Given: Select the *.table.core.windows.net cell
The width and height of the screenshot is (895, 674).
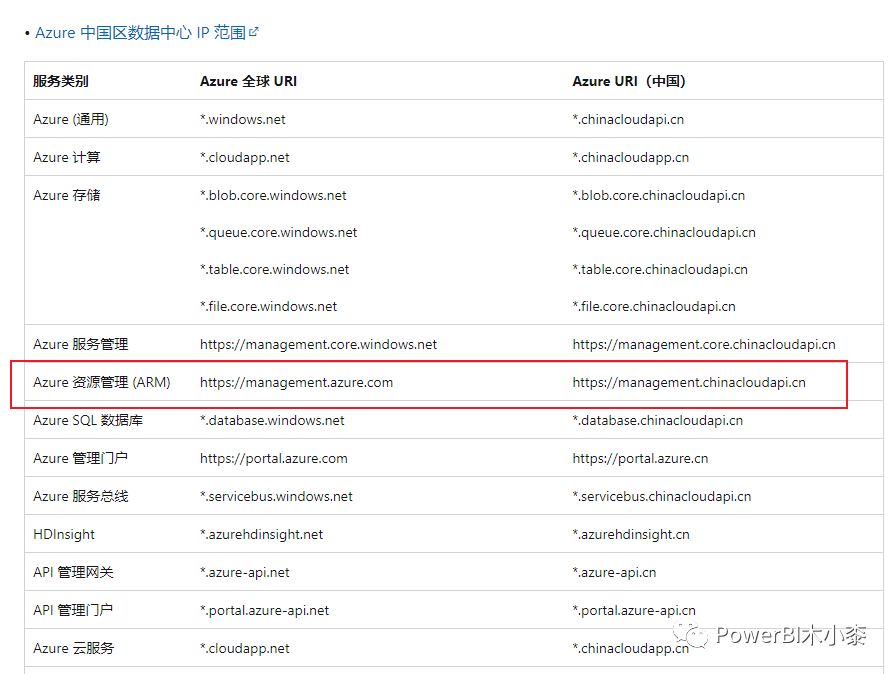Looking at the screenshot, I should click(275, 269).
